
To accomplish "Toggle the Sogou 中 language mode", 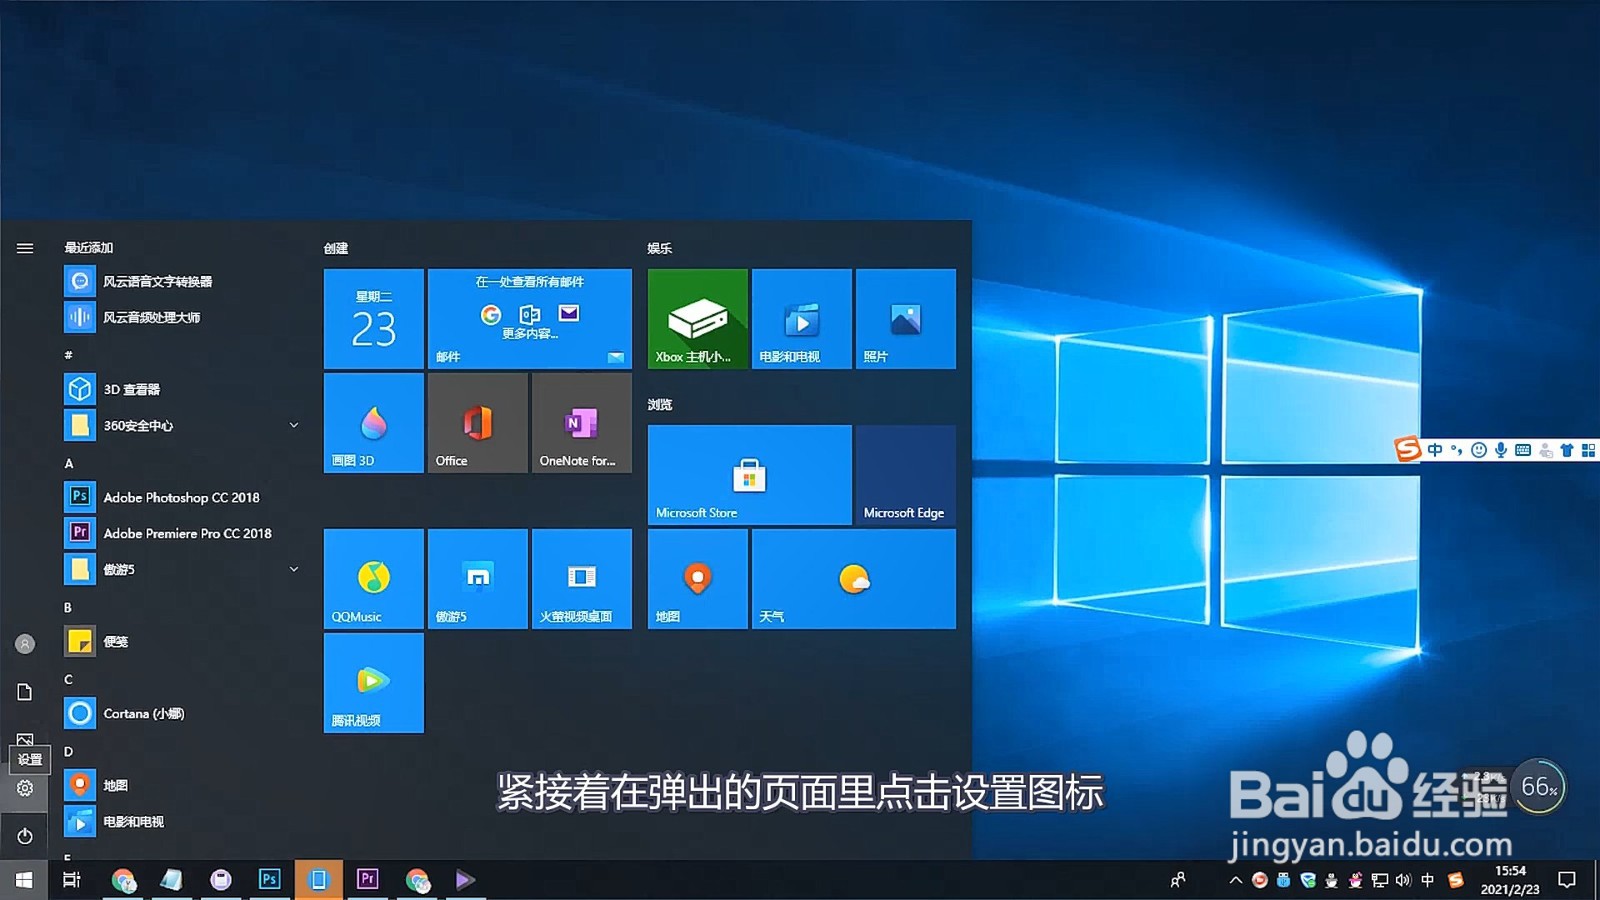I will [1435, 450].
